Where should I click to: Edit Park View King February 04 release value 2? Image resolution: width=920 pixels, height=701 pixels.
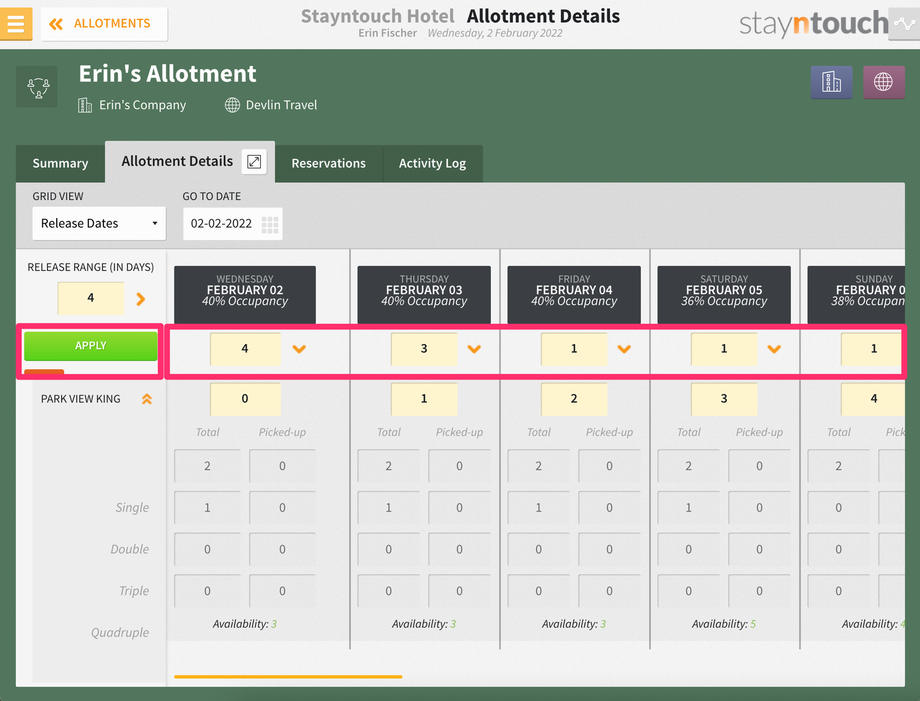(x=574, y=399)
